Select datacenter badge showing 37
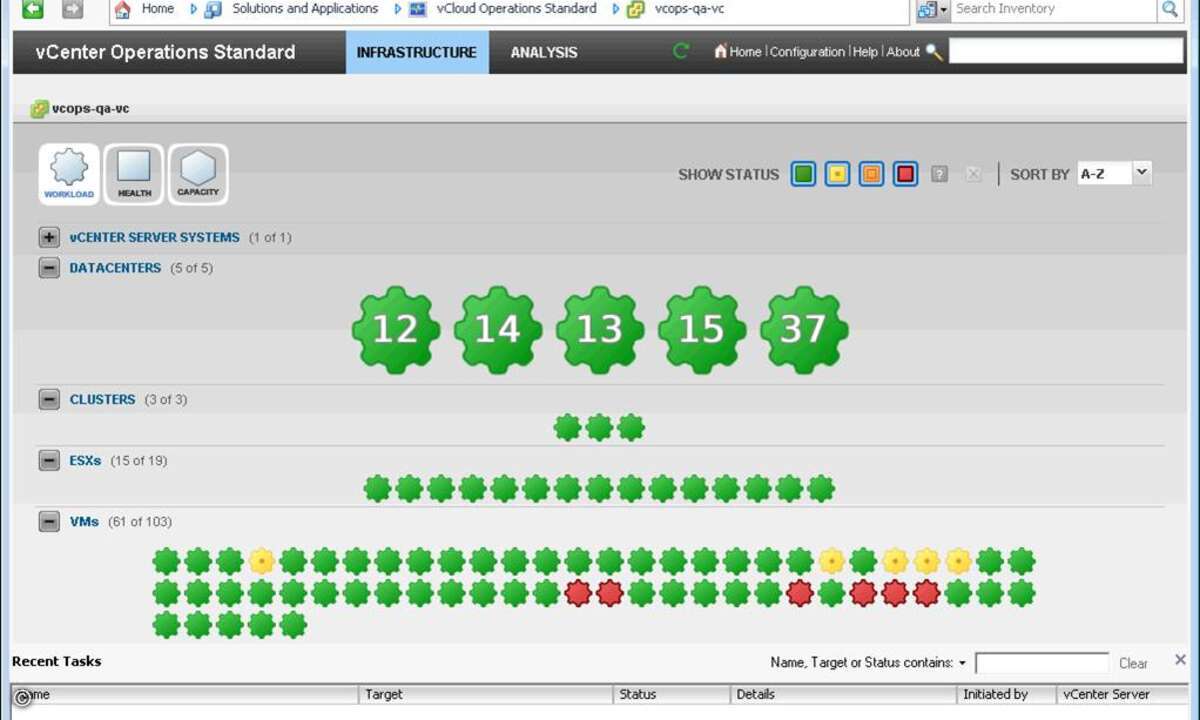 804,330
